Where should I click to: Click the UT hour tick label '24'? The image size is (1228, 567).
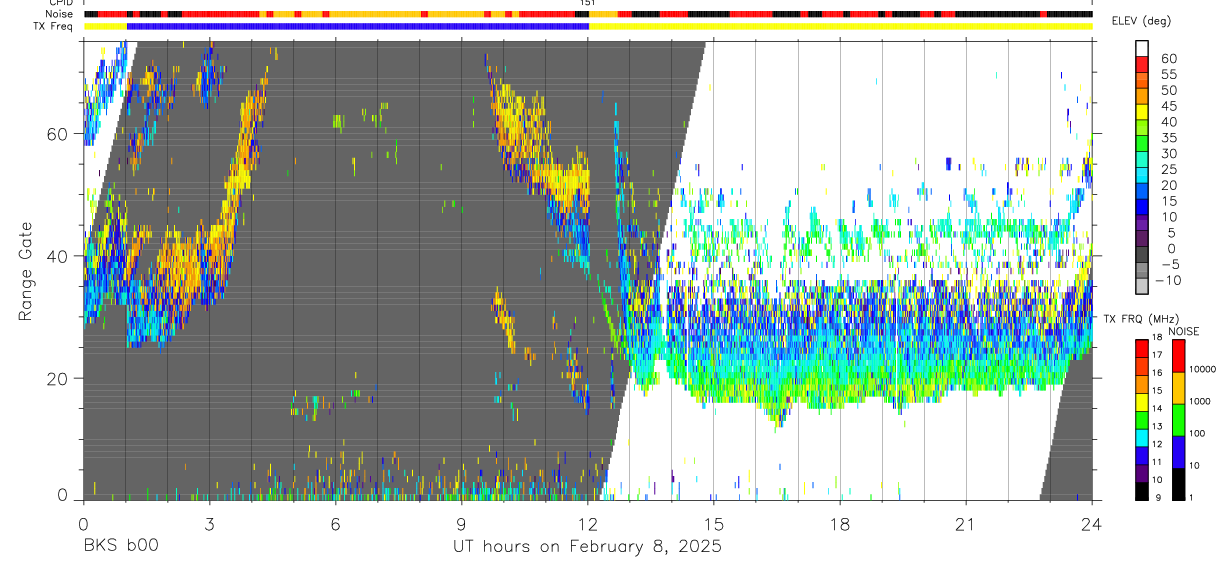coord(1092,524)
